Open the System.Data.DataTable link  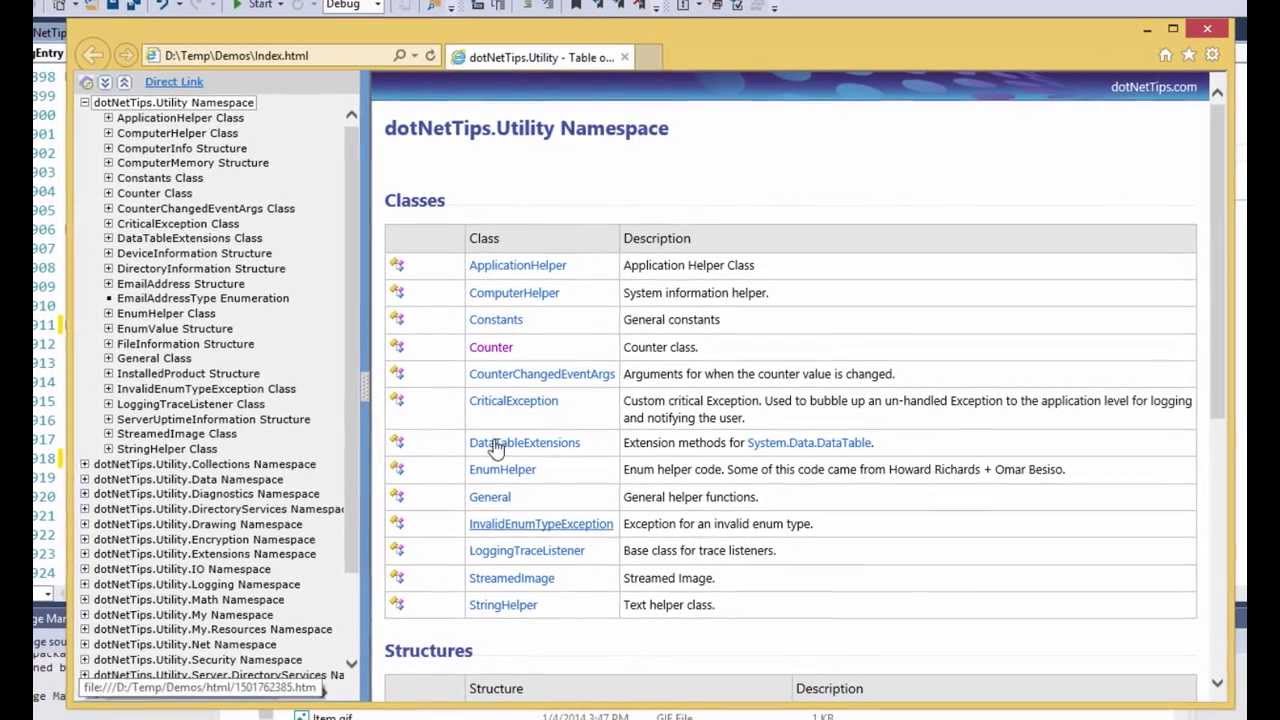[809, 443]
